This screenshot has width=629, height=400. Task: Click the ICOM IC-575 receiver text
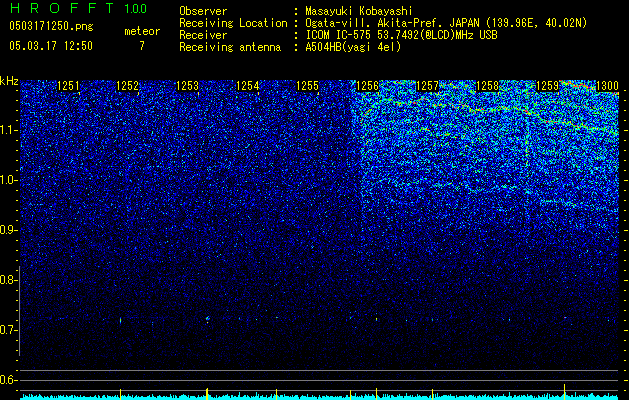(401, 35)
